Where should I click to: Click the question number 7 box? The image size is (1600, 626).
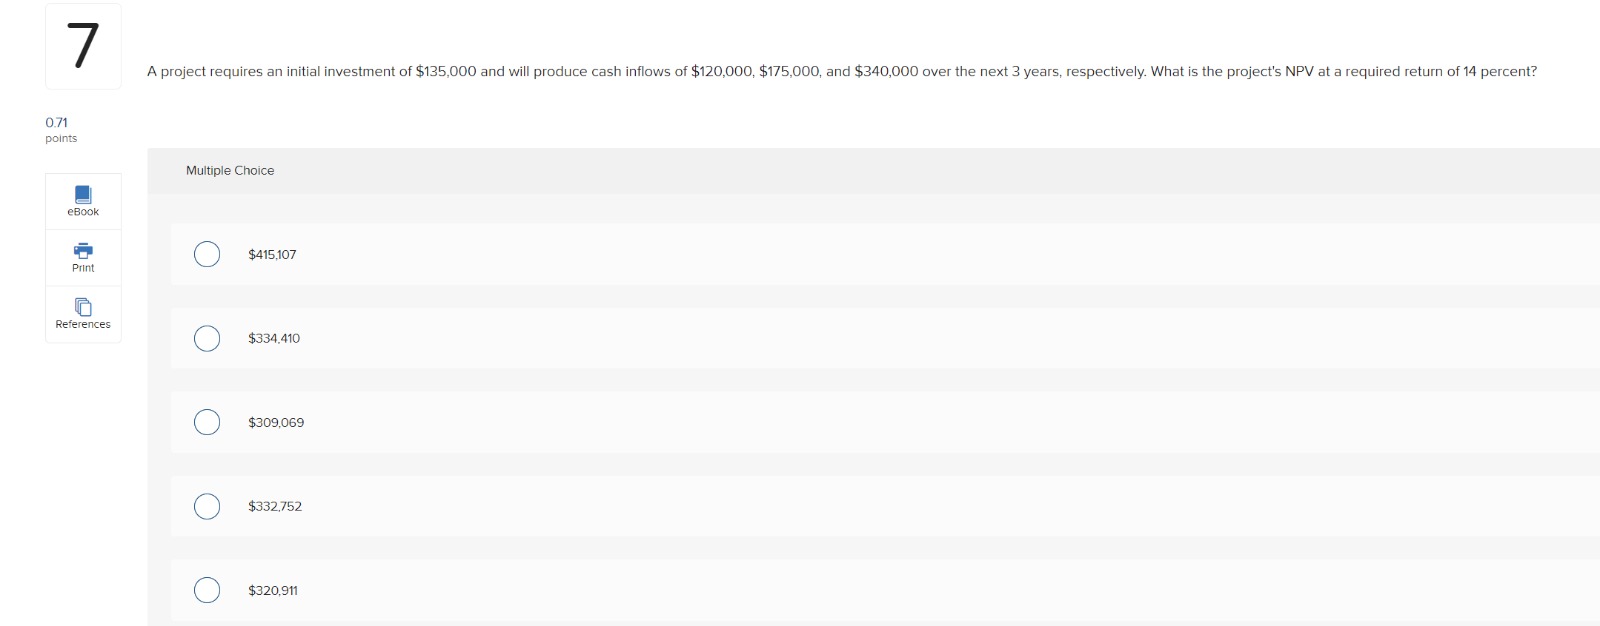pos(83,45)
